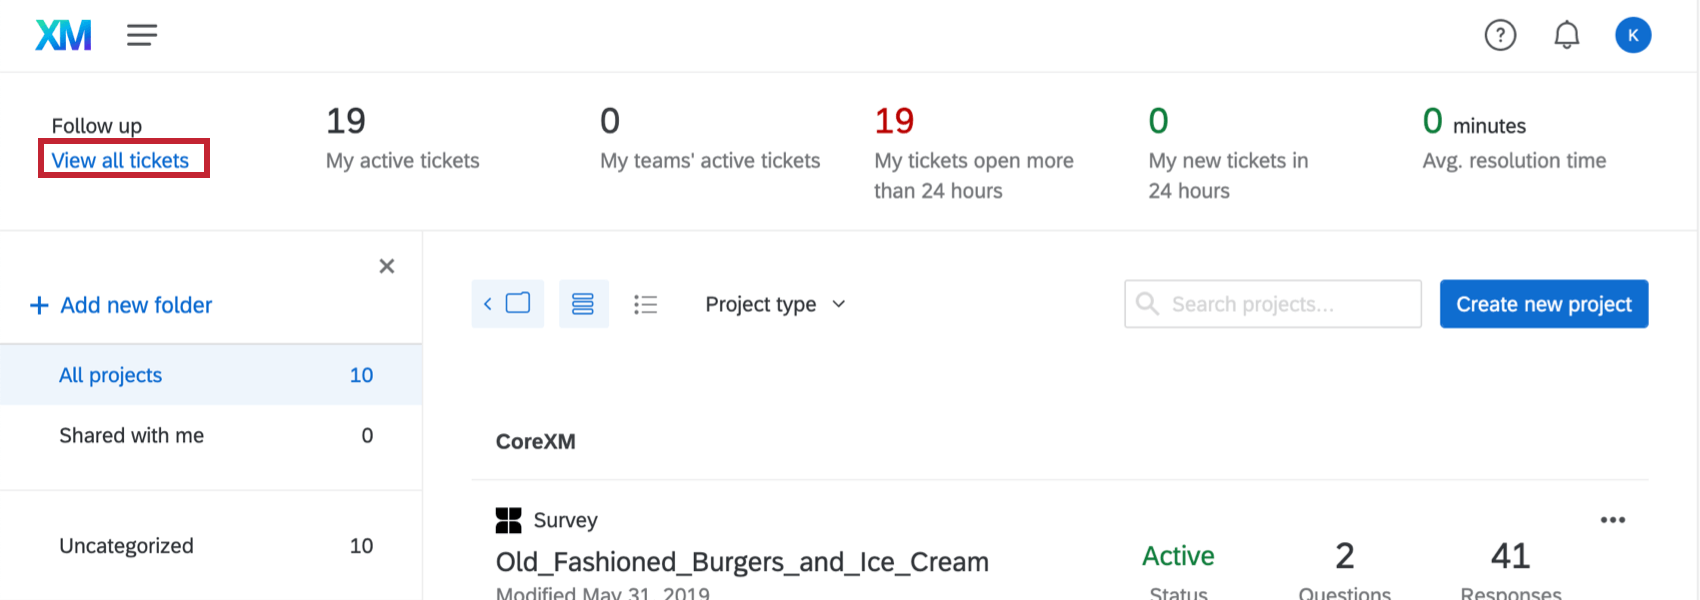Click the XM logo
The height and width of the screenshot is (600, 1700).
tap(63, 35)
